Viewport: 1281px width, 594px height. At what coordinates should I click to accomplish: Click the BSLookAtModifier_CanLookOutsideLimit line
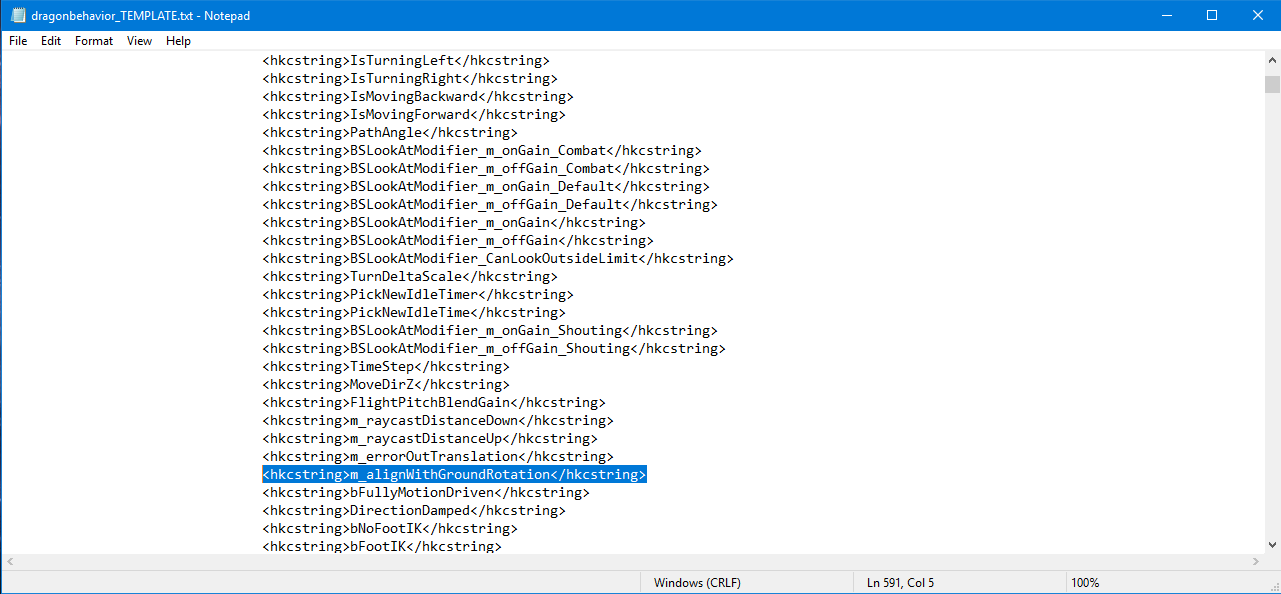point(498,259)
